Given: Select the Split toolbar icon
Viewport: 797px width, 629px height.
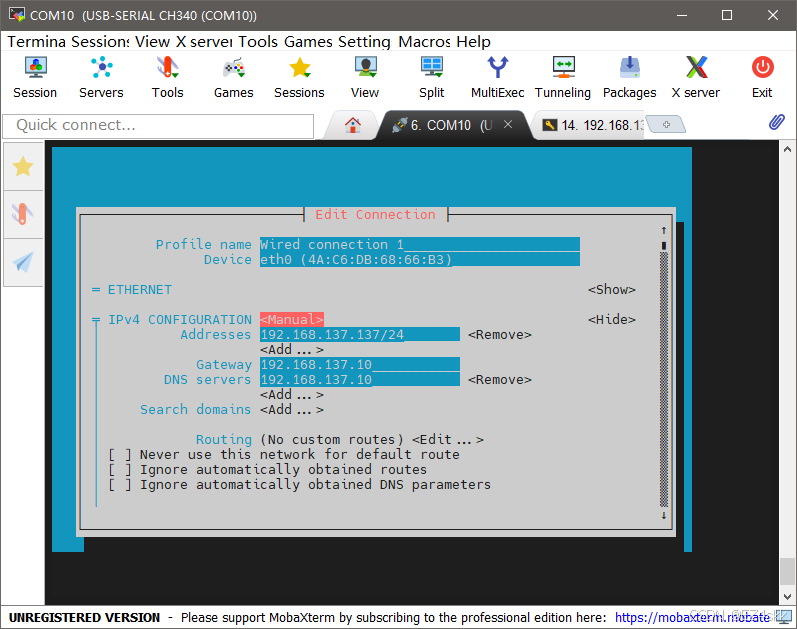Looking at the screenshot, I should point(432,78).
